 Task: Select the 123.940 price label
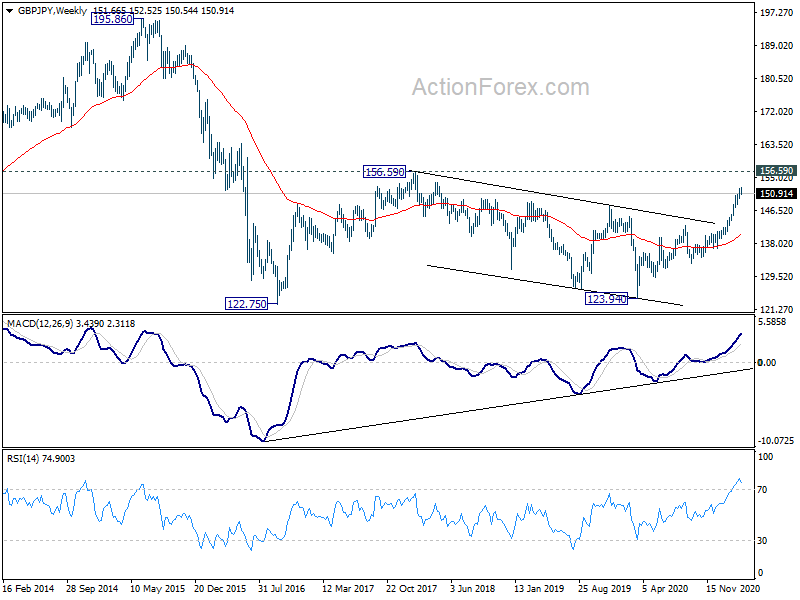(607, 298)
